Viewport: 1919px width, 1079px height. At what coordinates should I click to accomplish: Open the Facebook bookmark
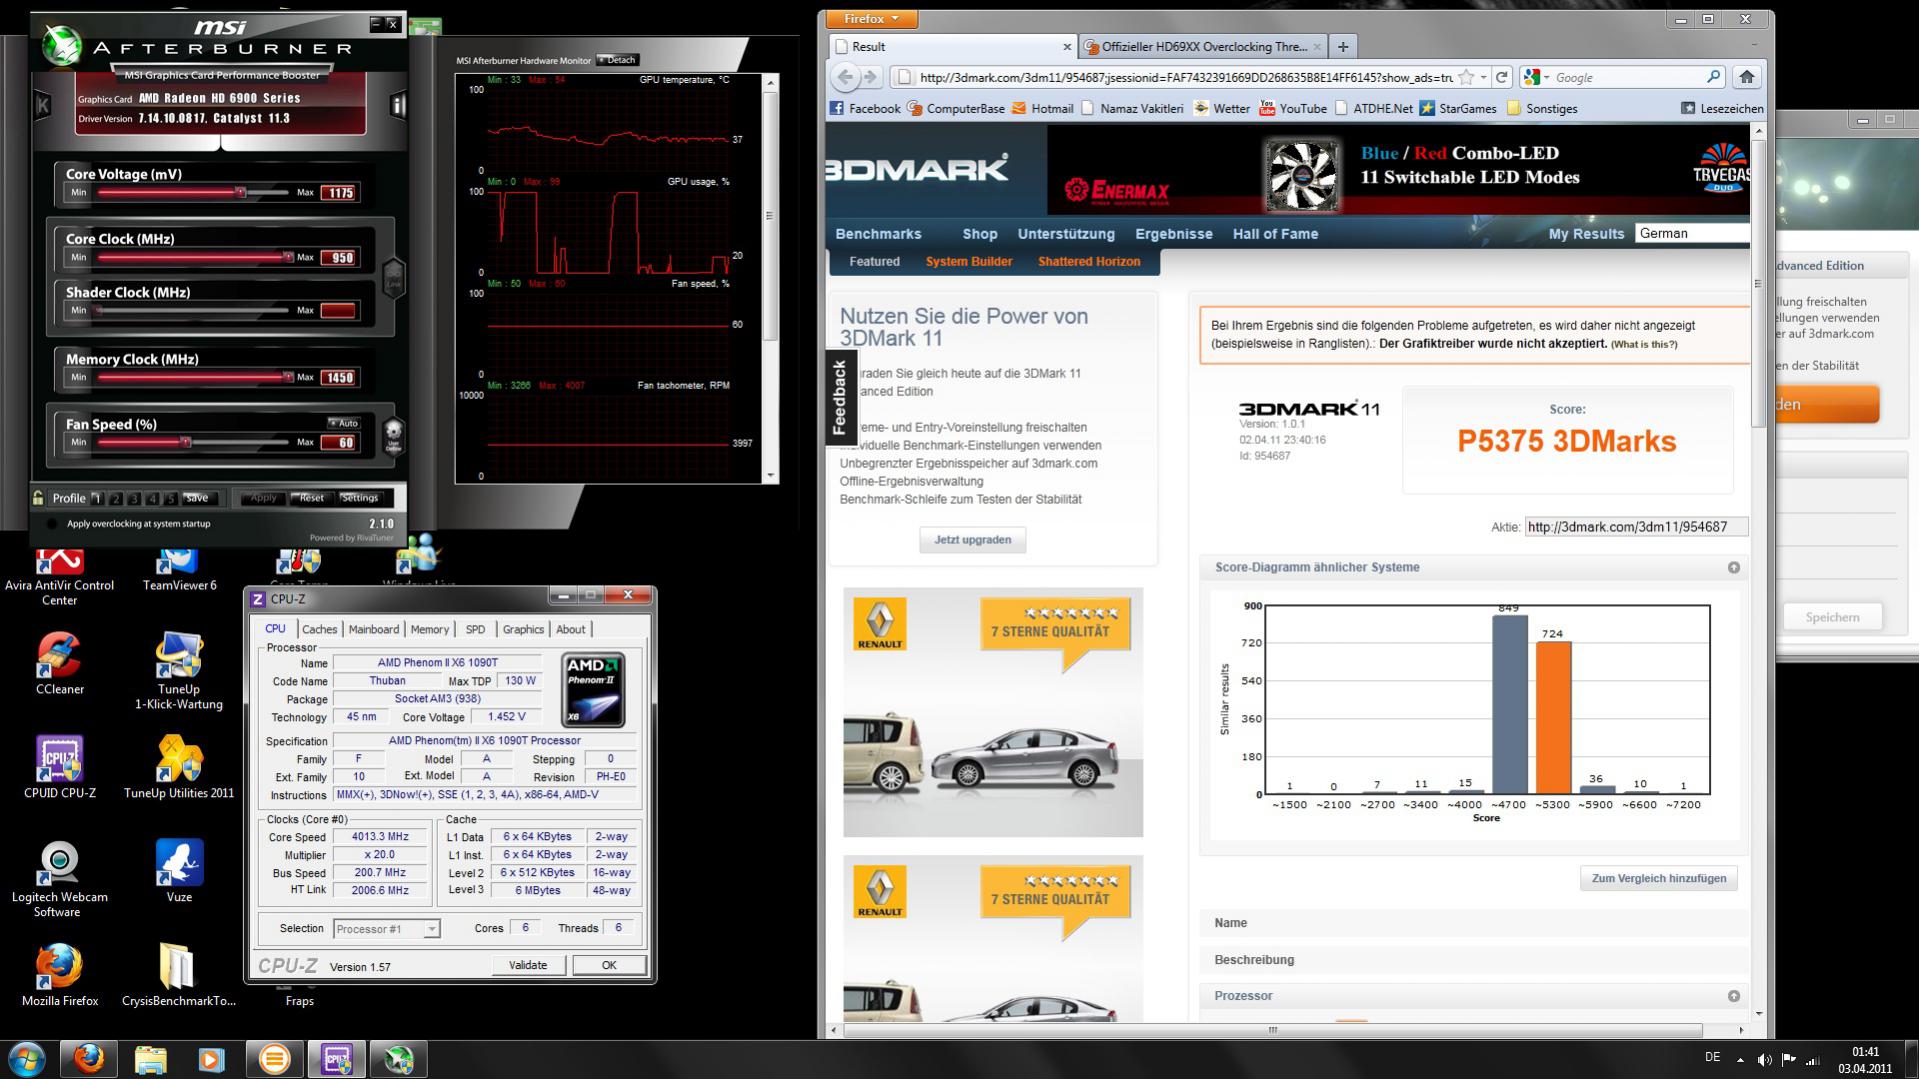pyautogui.click(x=865, y=108)
